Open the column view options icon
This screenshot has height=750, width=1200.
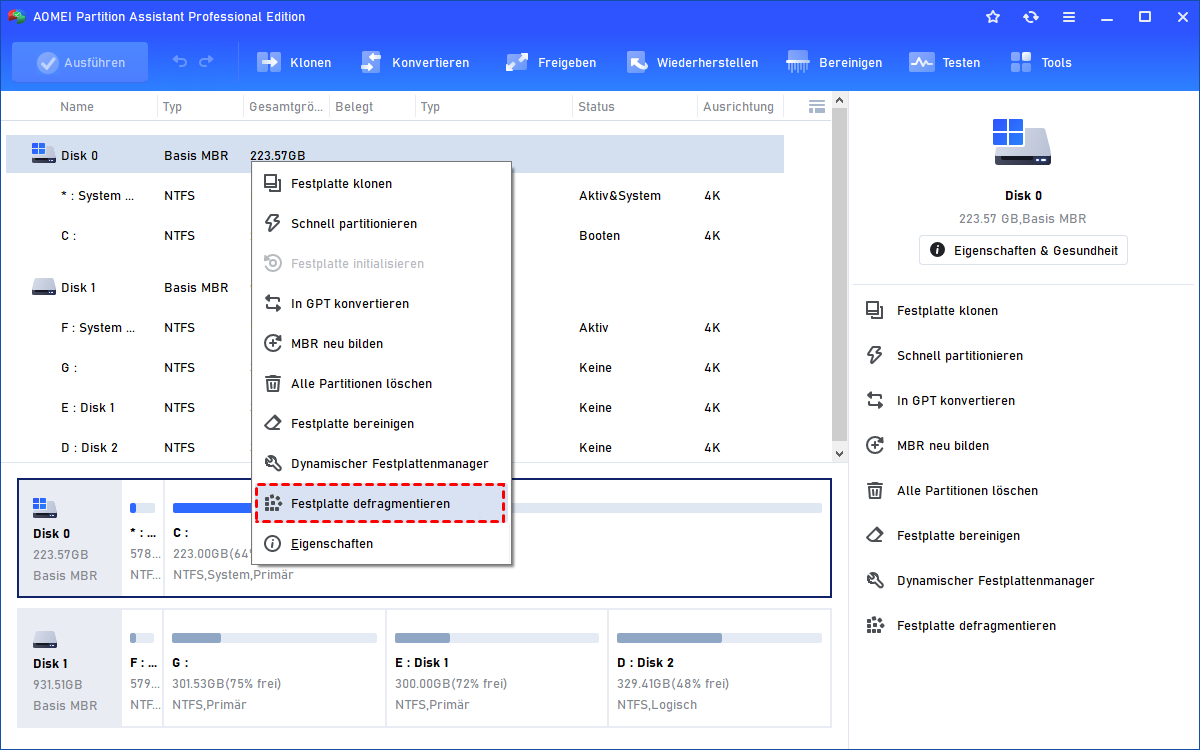[x=816, y=106]
